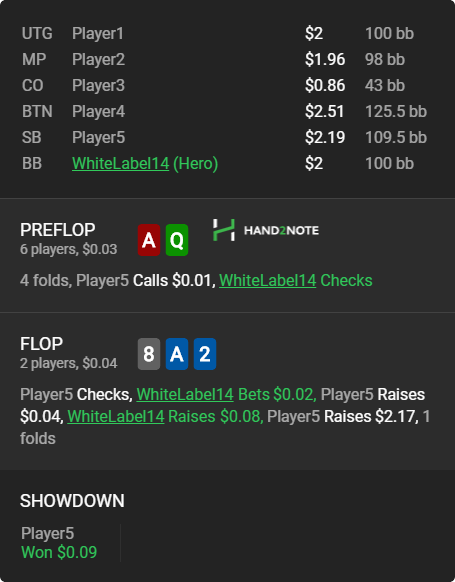Image resolution: width=455 pixels, height=582 pixels.
Task: Select the blue Ace flop card
Action: click(177, 354)
